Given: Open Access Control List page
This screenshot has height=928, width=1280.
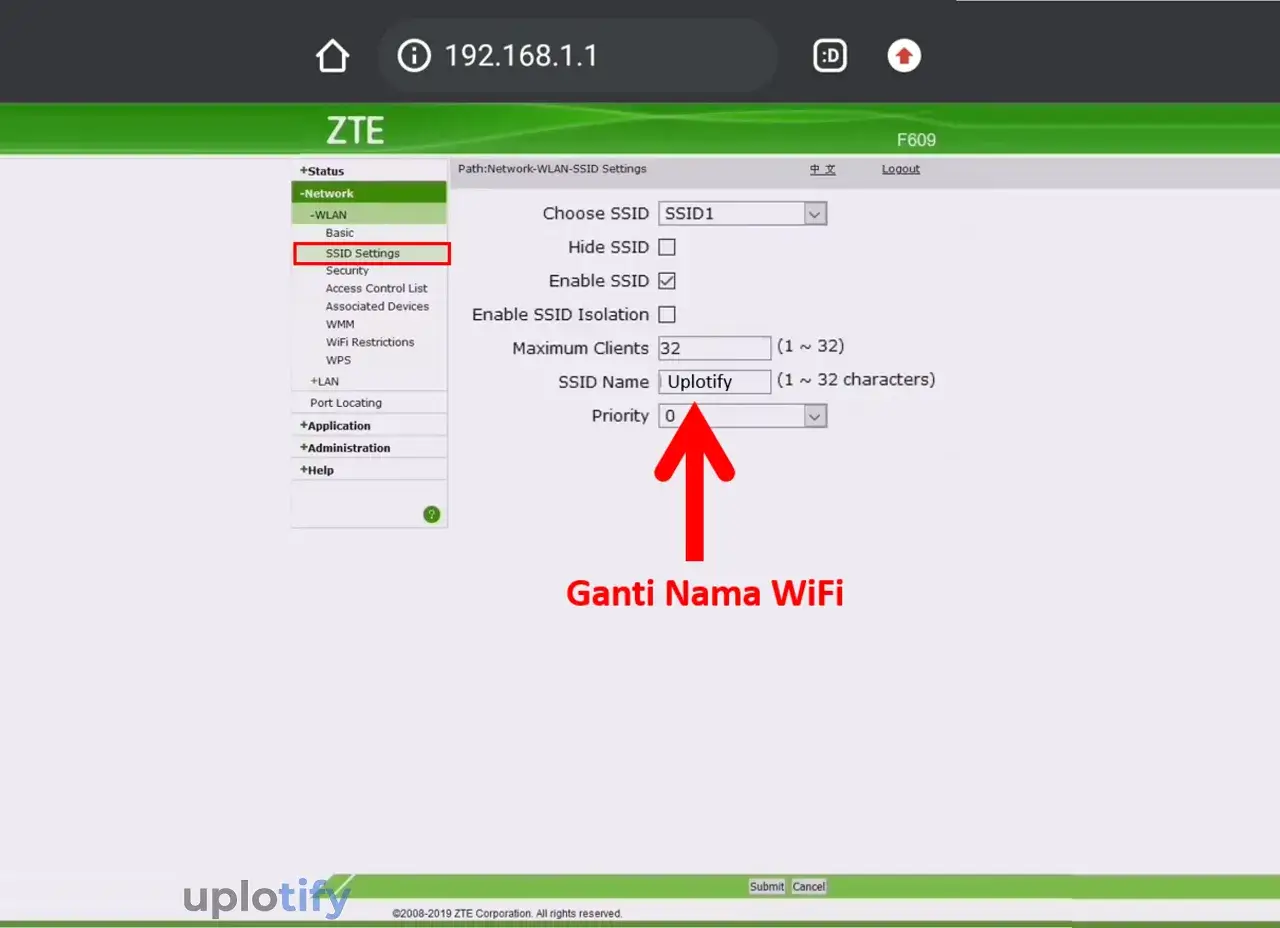Looking at the screenshot, I should pos(376,288).
